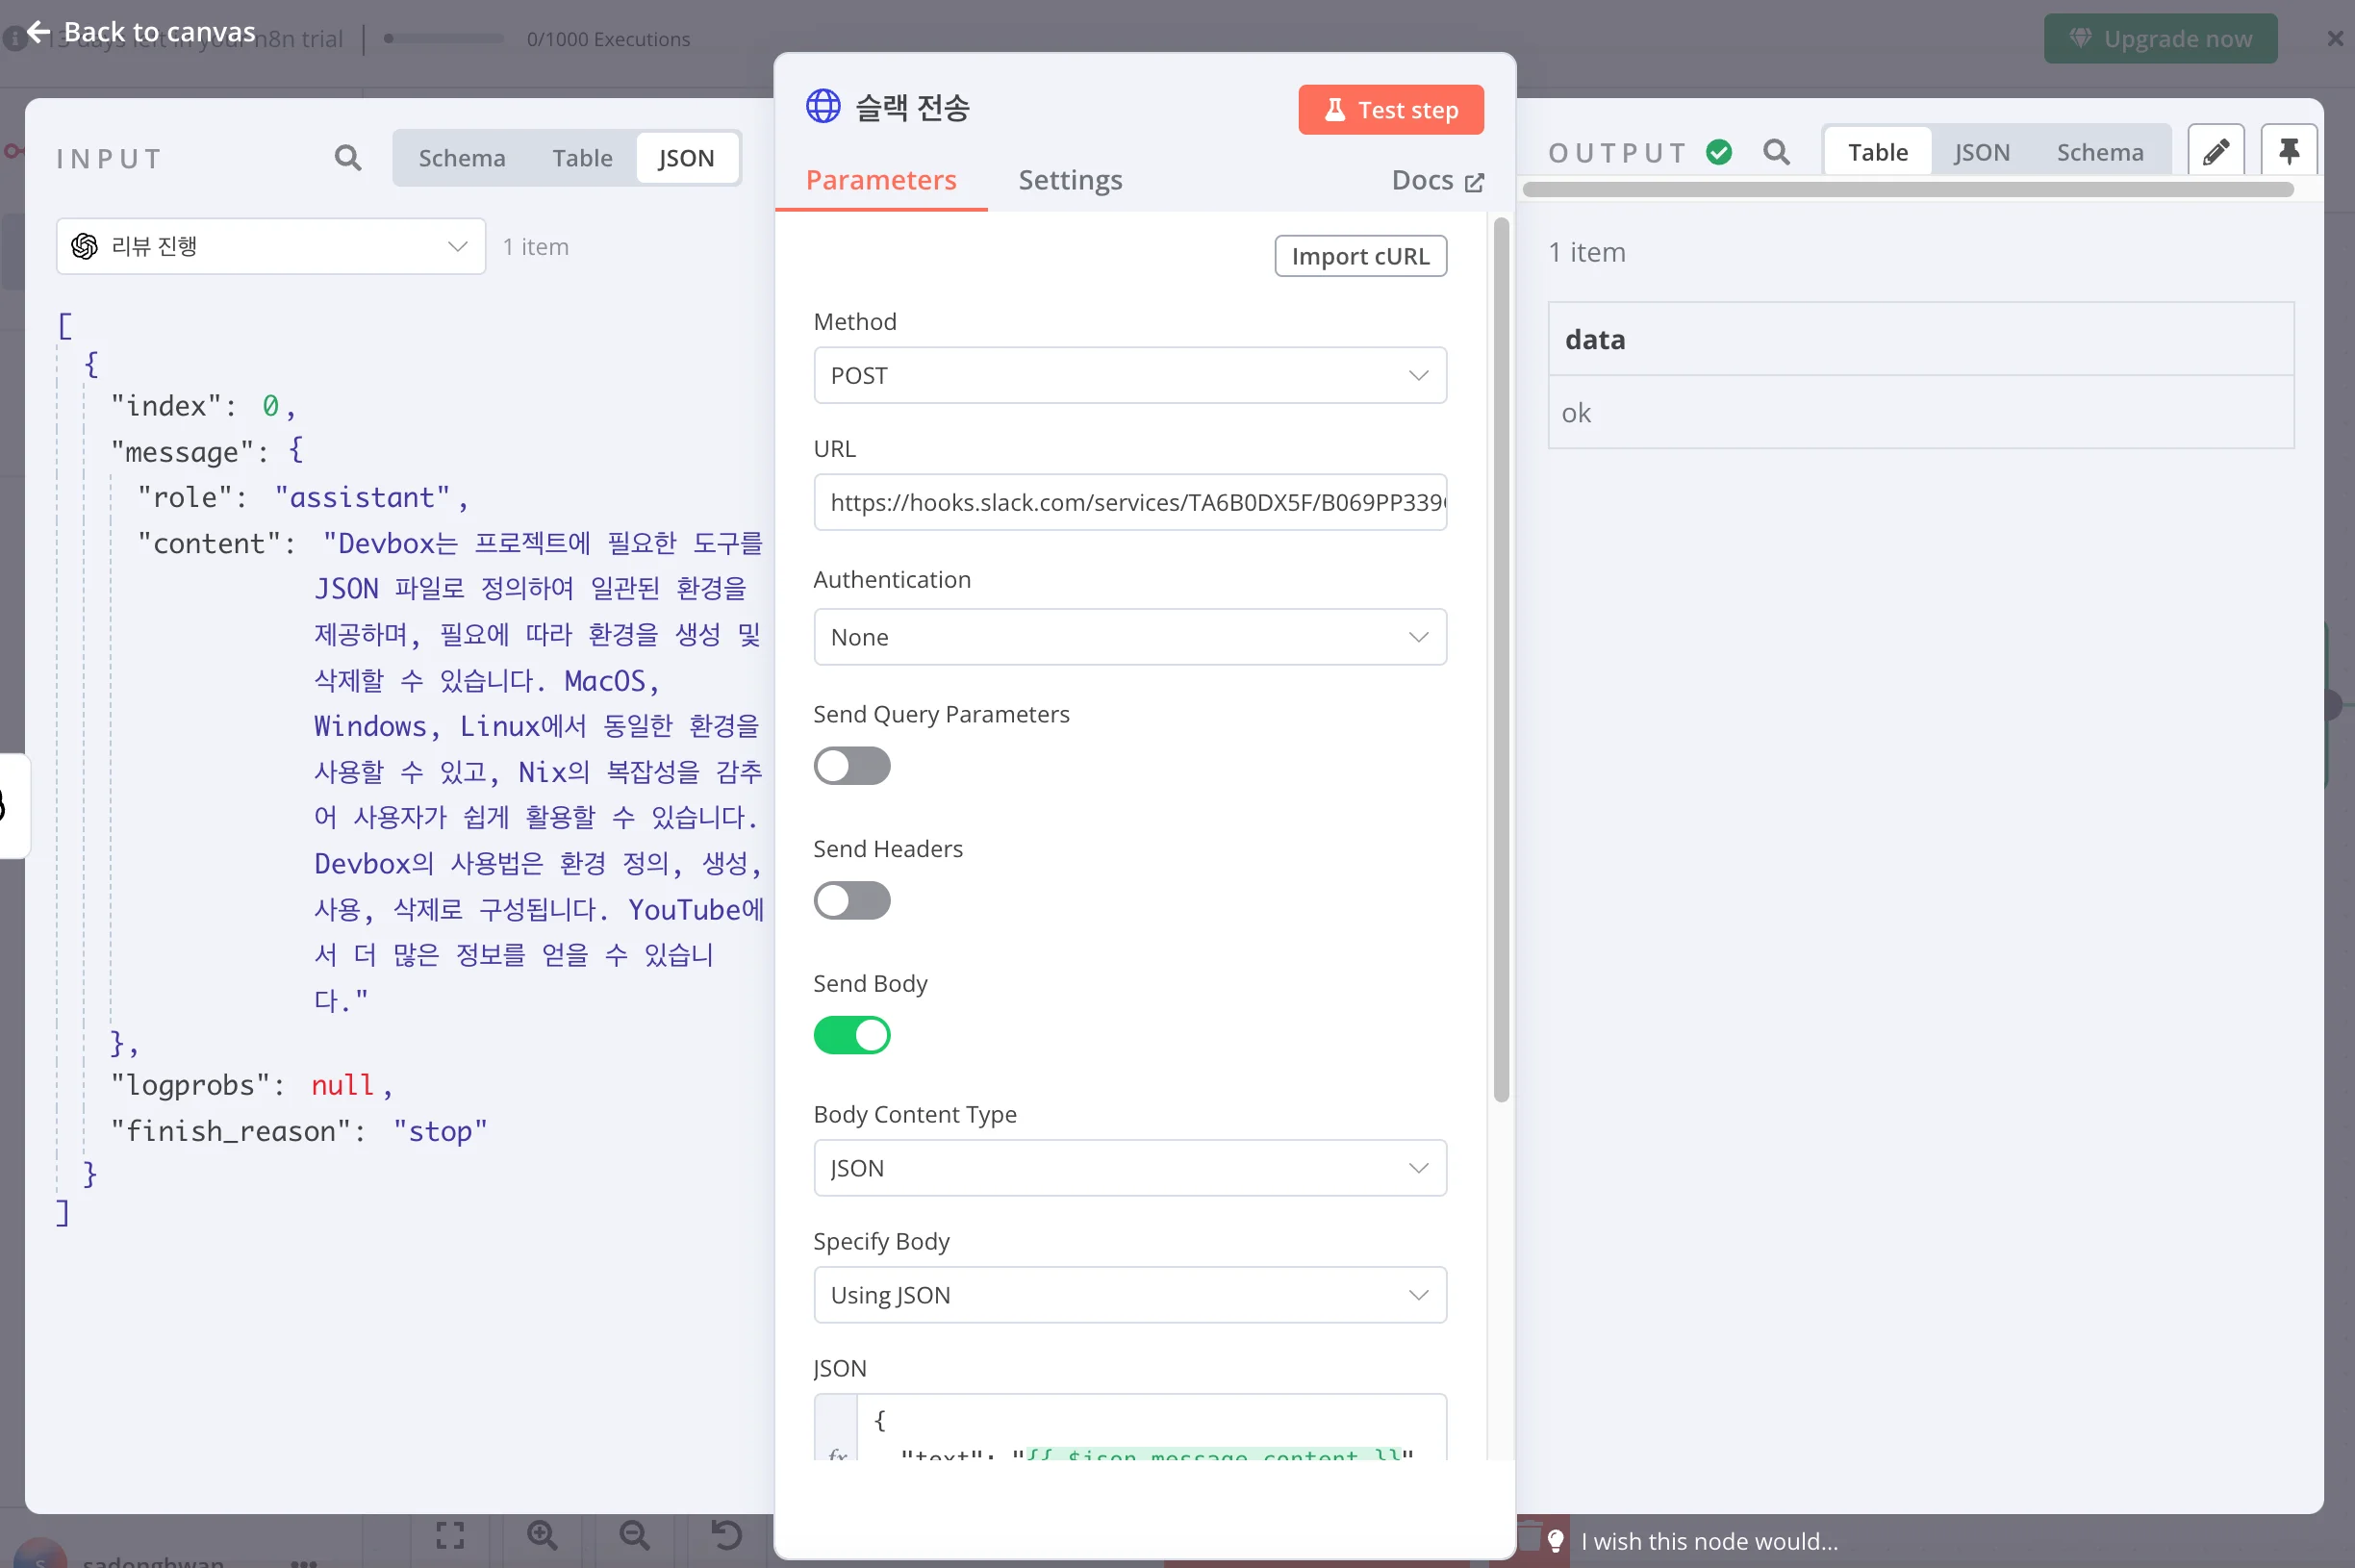Viewport: 2355px width, 1568px height.
Task: Select the Schema tab in the OUTPUT panel
Action: 2100,151
